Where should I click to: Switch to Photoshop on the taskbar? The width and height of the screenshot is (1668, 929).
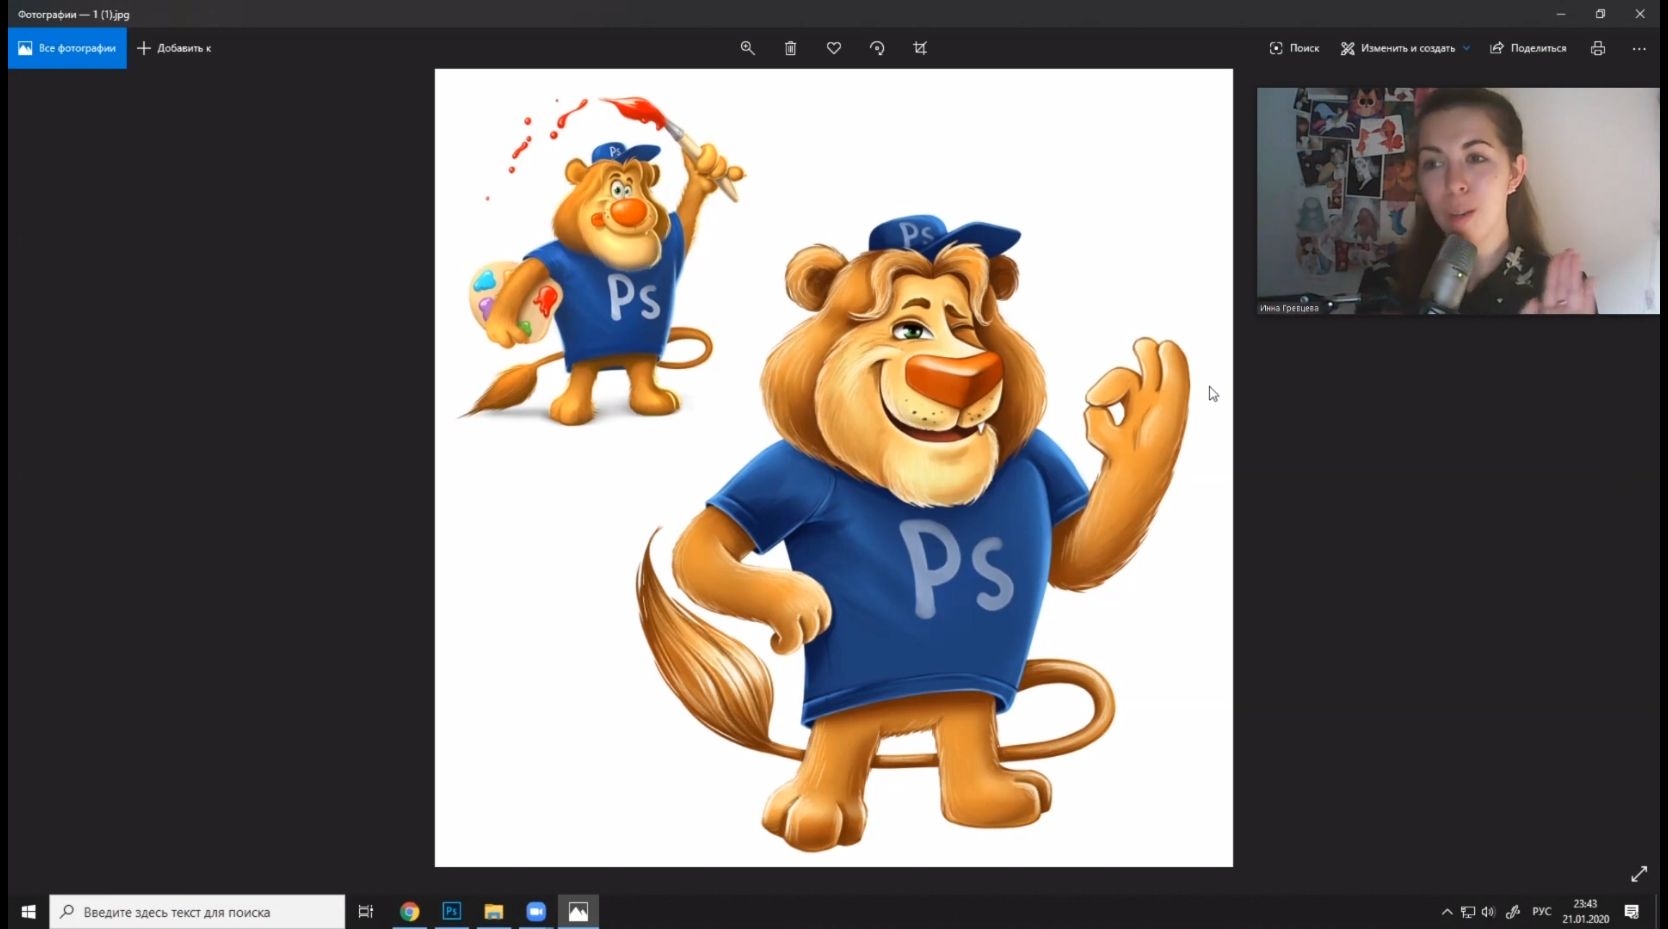(452, 912)
